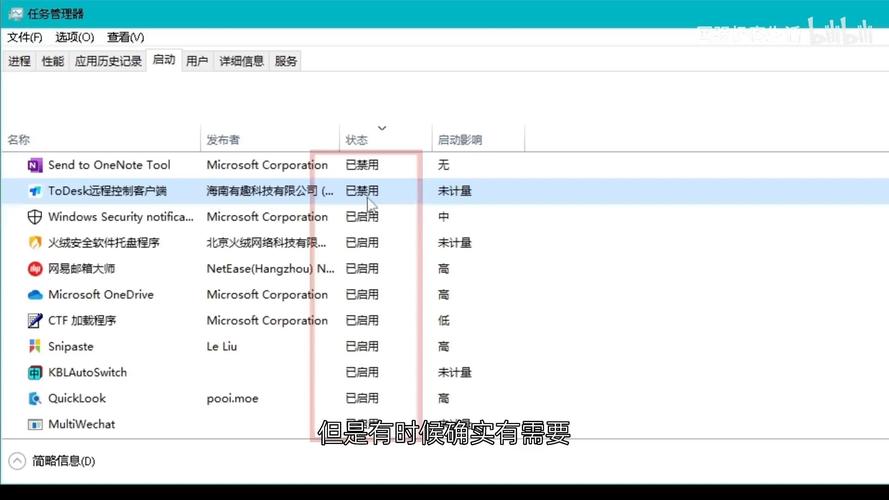This screenshot has width=889, height=500.
Task: Click the Windows Security shield icon
Action: pos(35,217)
